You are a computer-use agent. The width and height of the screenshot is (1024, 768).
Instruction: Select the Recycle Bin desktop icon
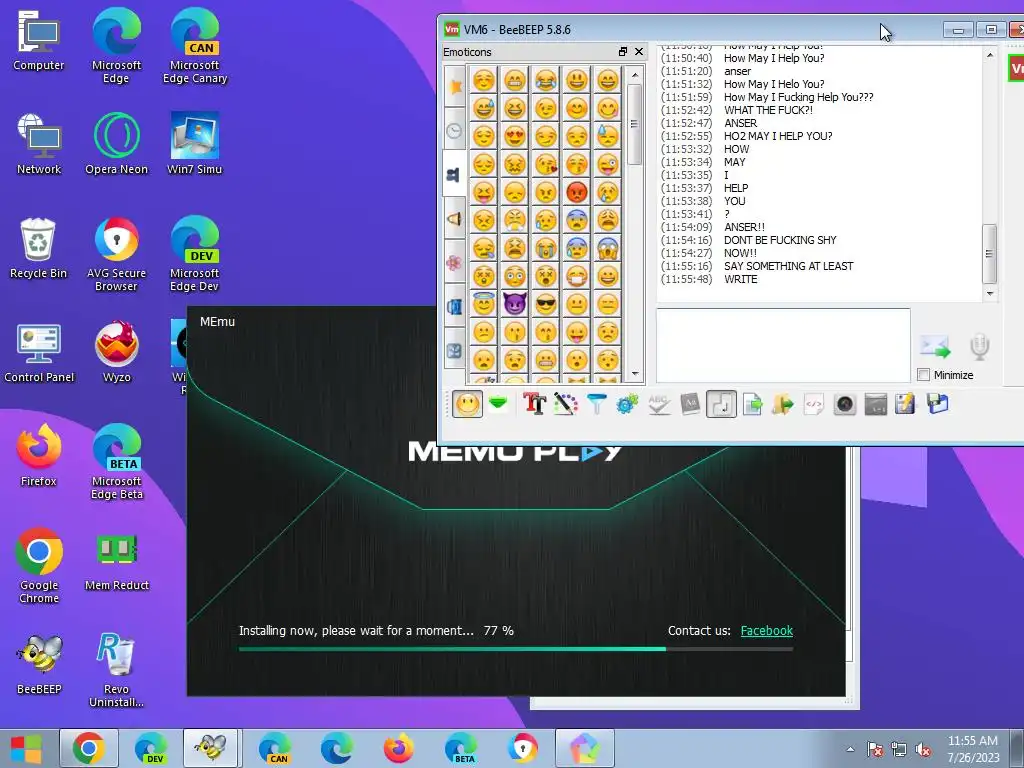click(39, 248)
